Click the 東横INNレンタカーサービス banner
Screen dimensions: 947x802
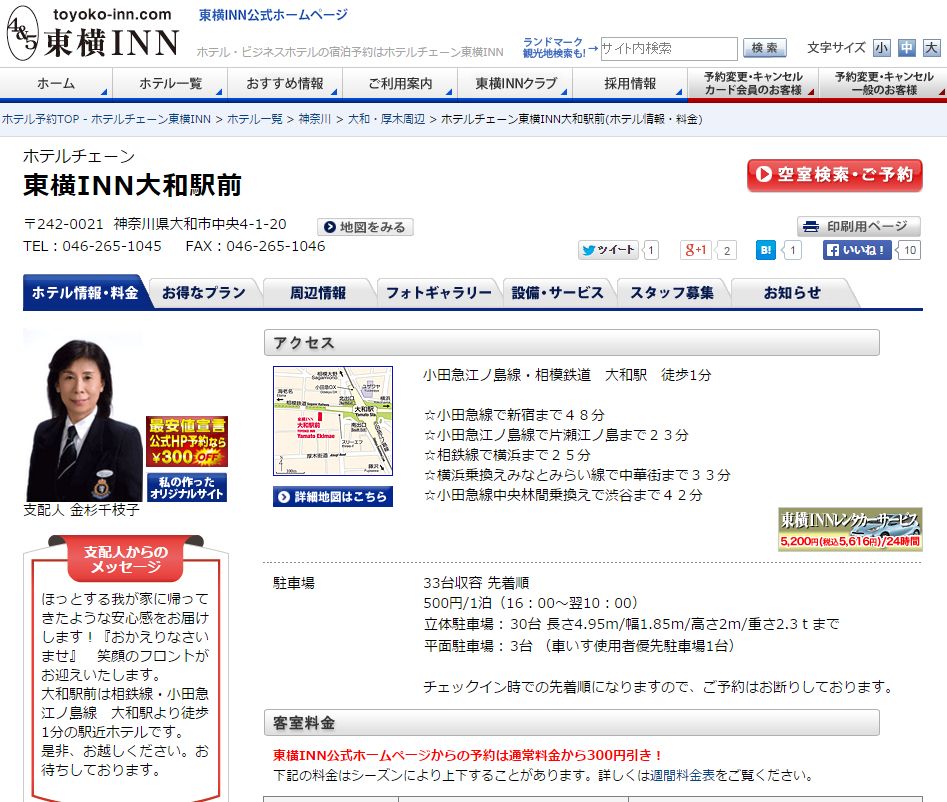point(850,530)
